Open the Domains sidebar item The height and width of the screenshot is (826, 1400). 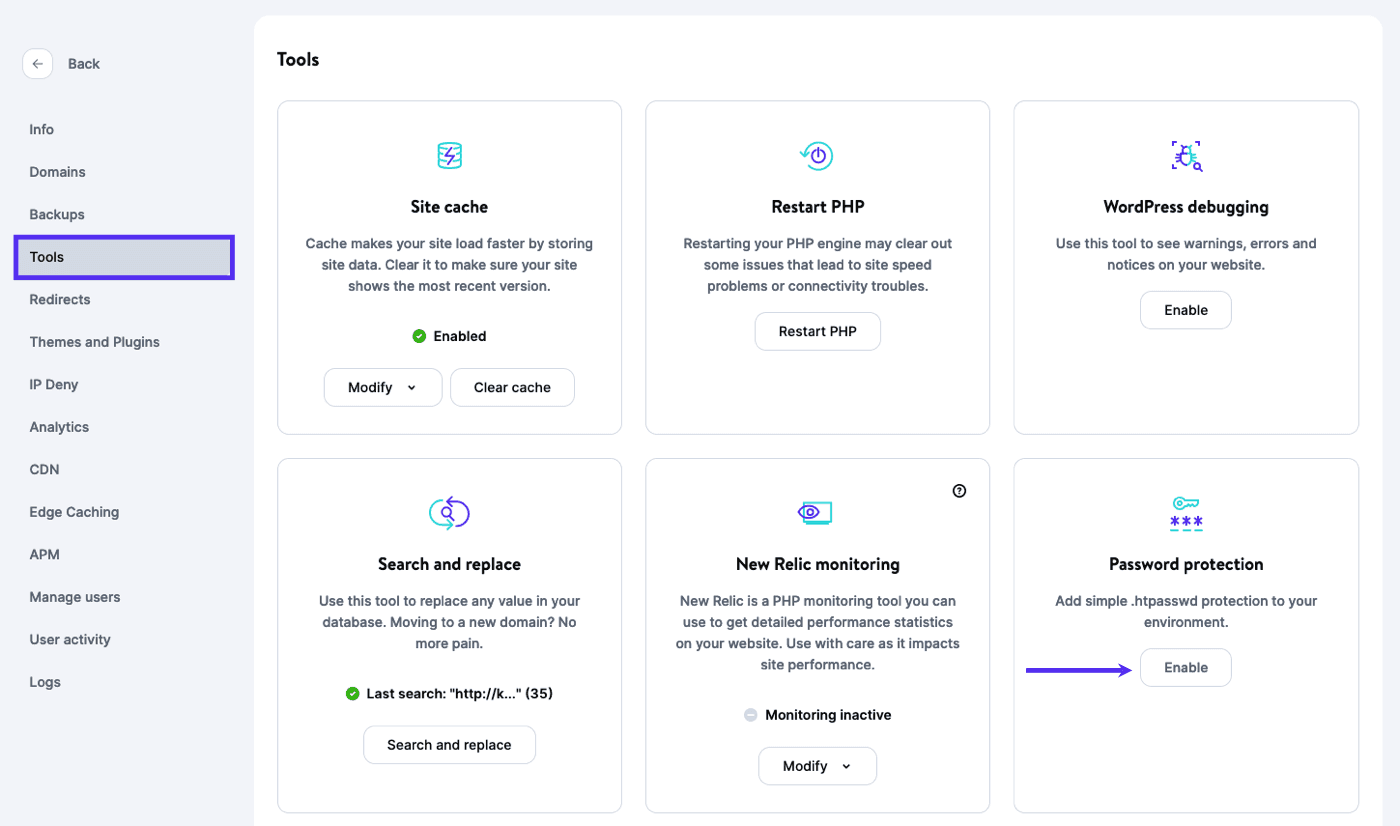57,172
